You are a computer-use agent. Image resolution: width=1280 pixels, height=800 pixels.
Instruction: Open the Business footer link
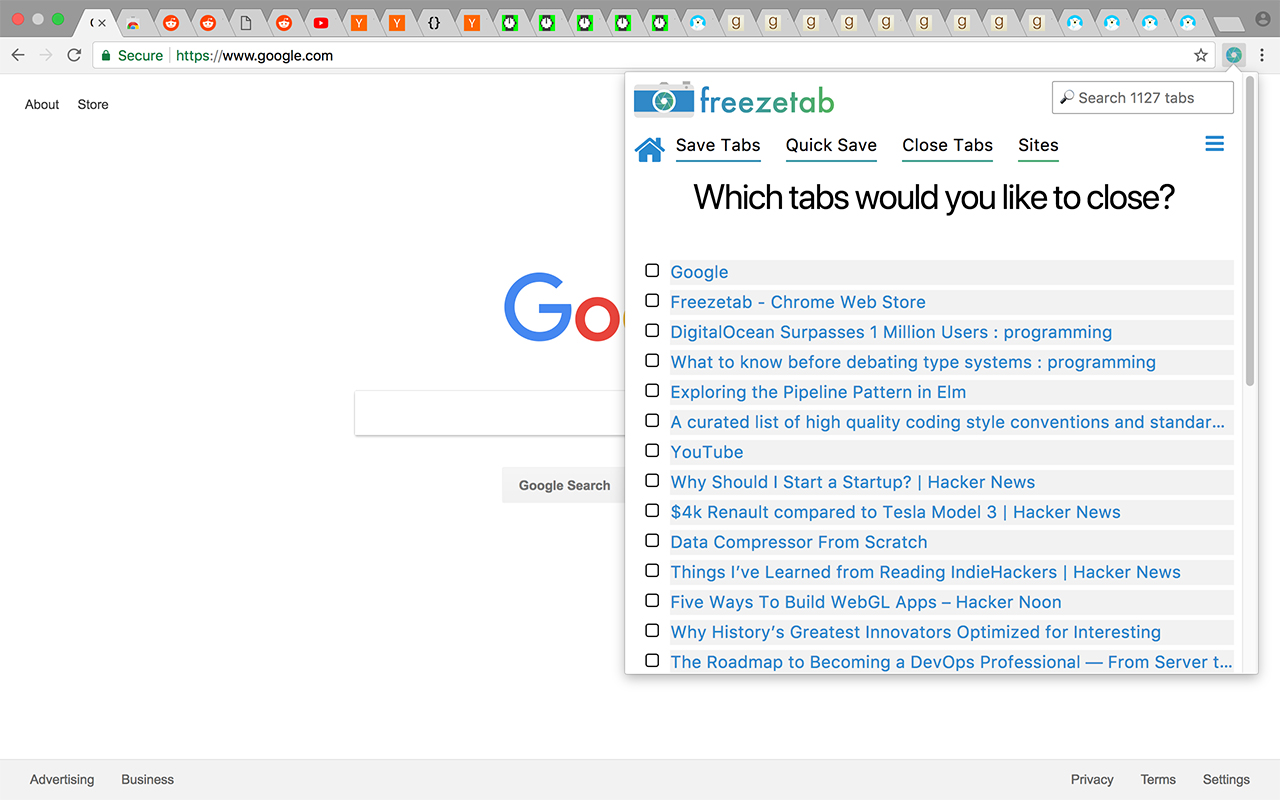pyautogui.click(x=147, y=779)
